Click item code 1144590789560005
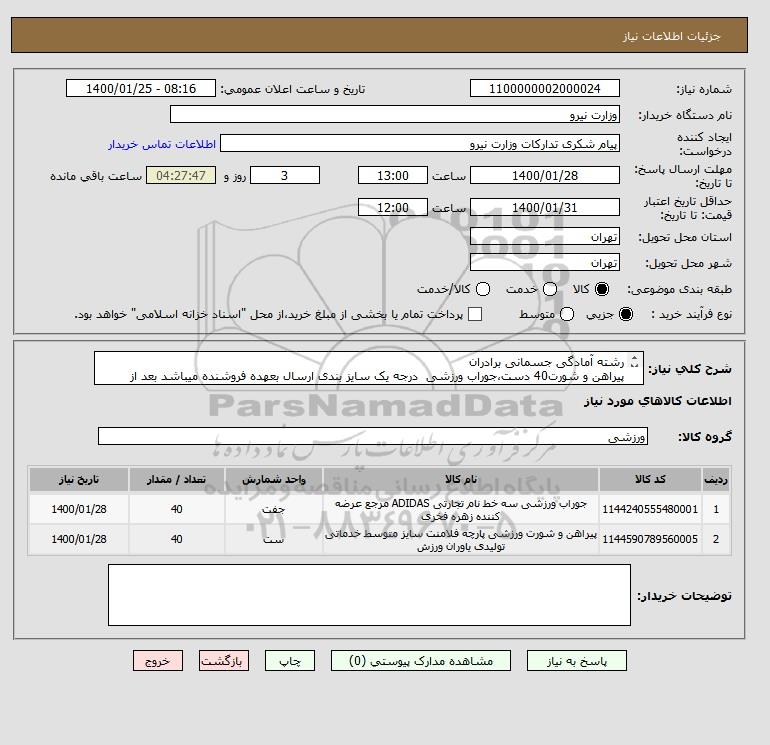 click(x=650, y=540)
